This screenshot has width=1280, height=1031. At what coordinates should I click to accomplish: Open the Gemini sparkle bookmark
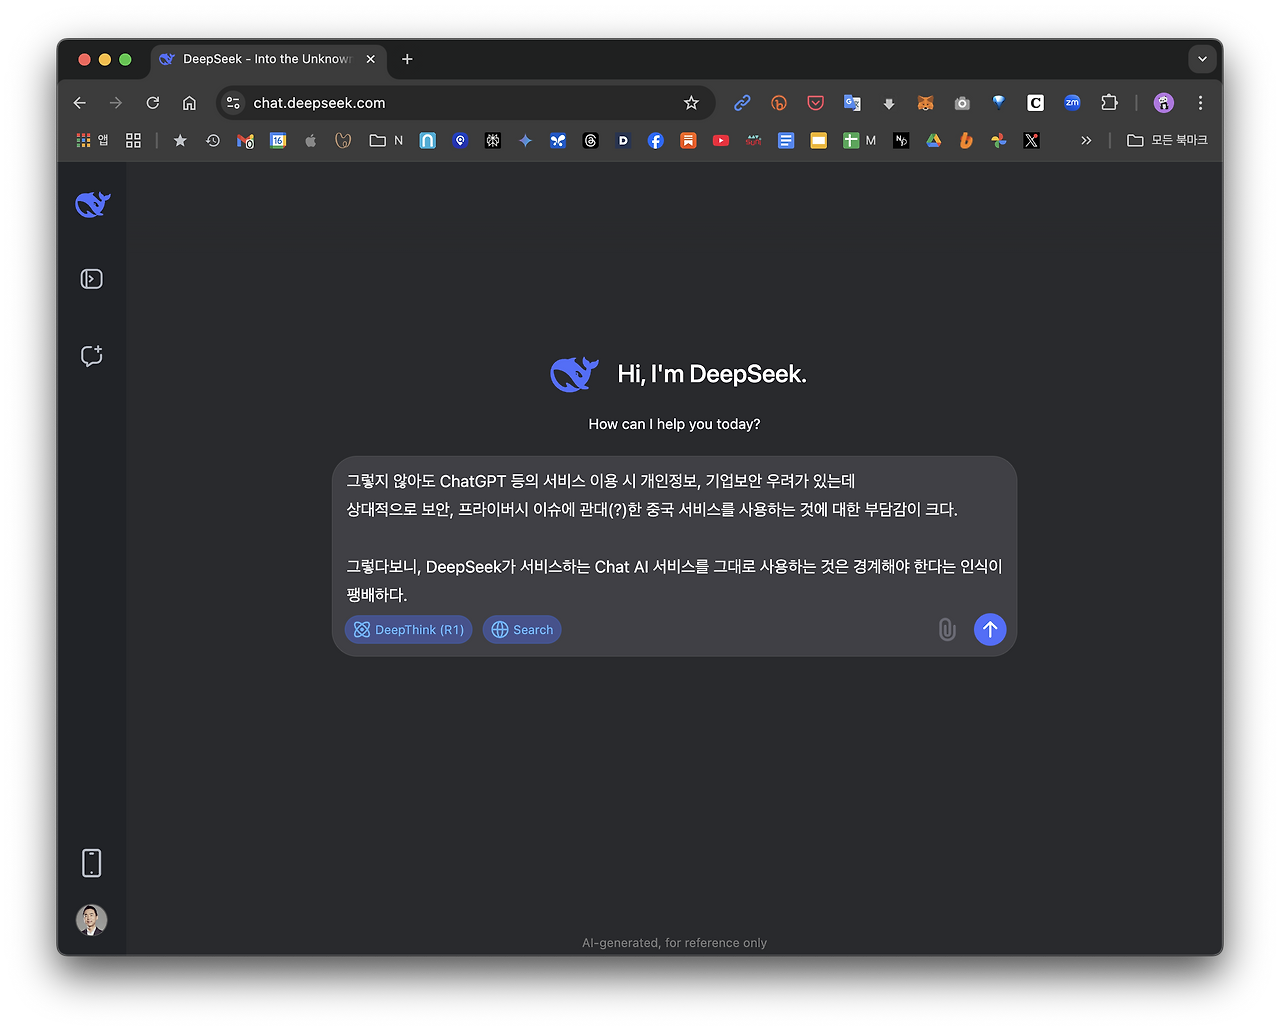click(525, 141)
